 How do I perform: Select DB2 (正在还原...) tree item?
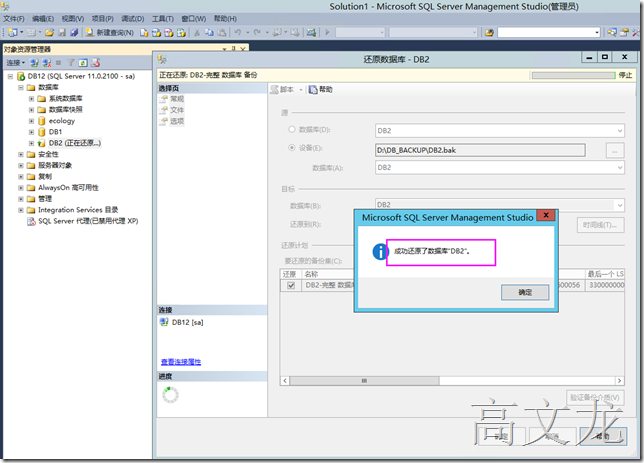point(74,143)
